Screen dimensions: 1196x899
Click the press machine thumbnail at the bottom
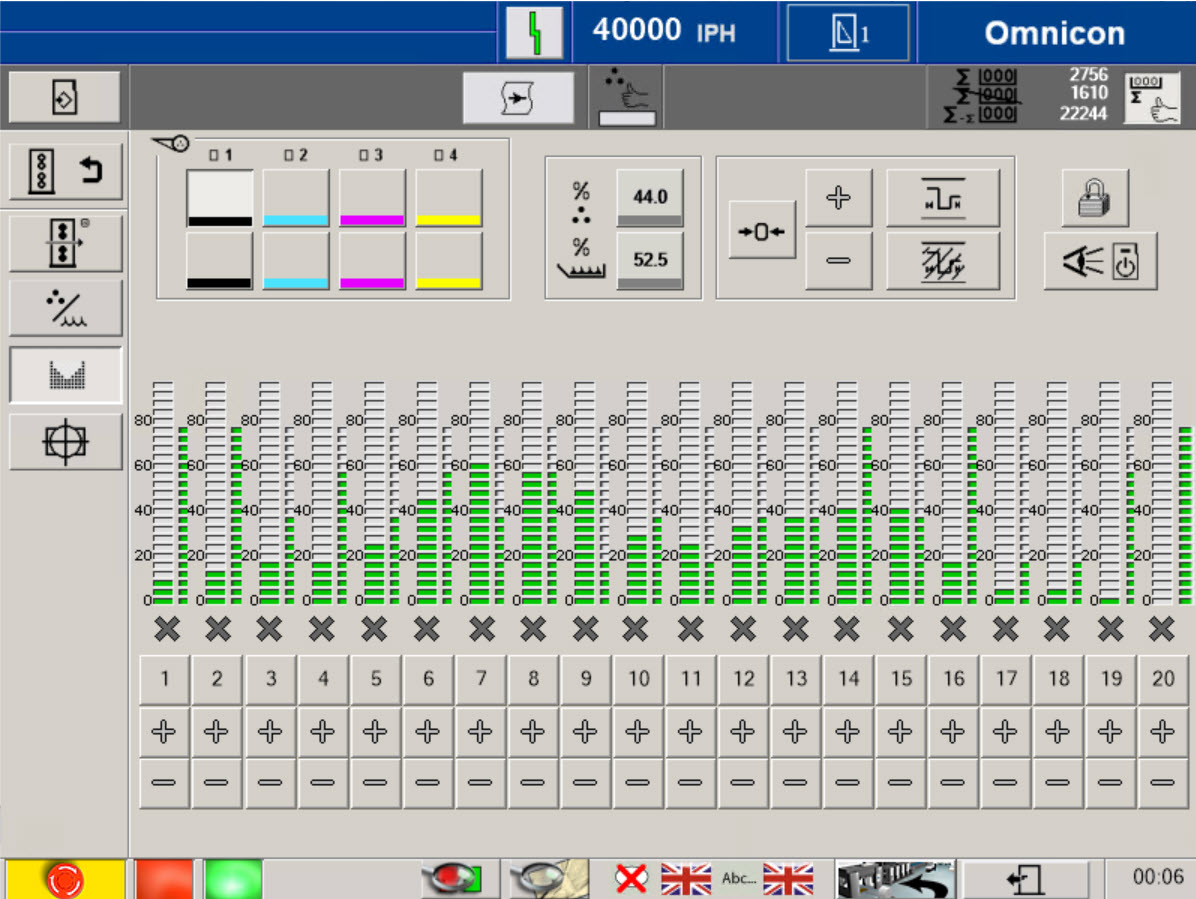pos(895,876)
